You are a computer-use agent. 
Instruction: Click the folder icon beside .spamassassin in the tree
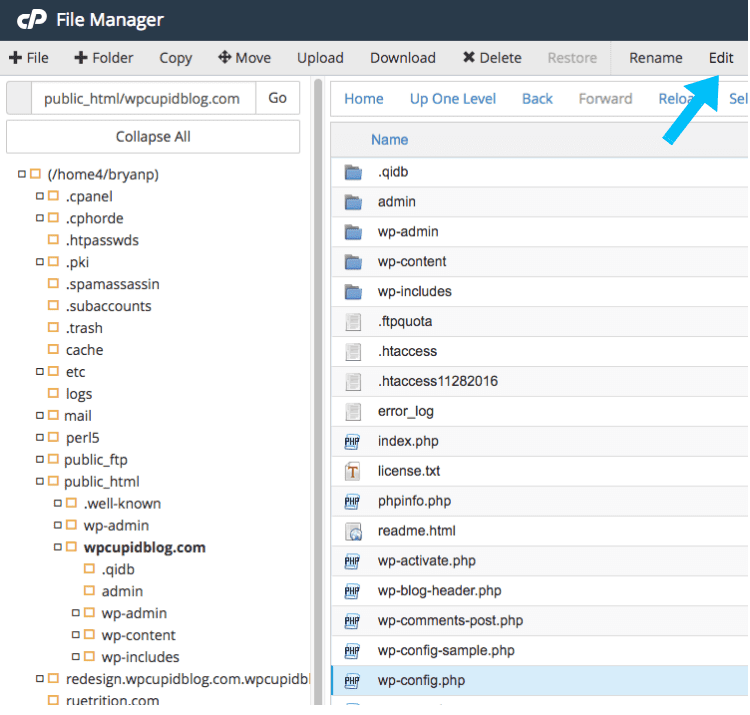pos(54,283)
